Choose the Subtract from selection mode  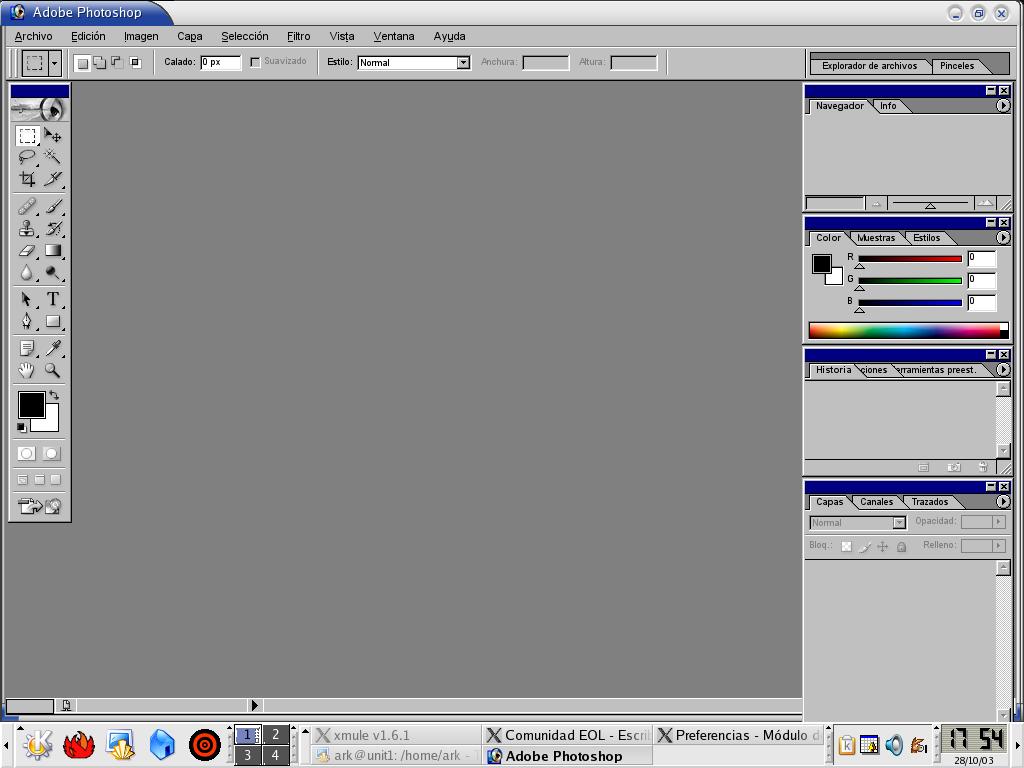click(118, 63)
